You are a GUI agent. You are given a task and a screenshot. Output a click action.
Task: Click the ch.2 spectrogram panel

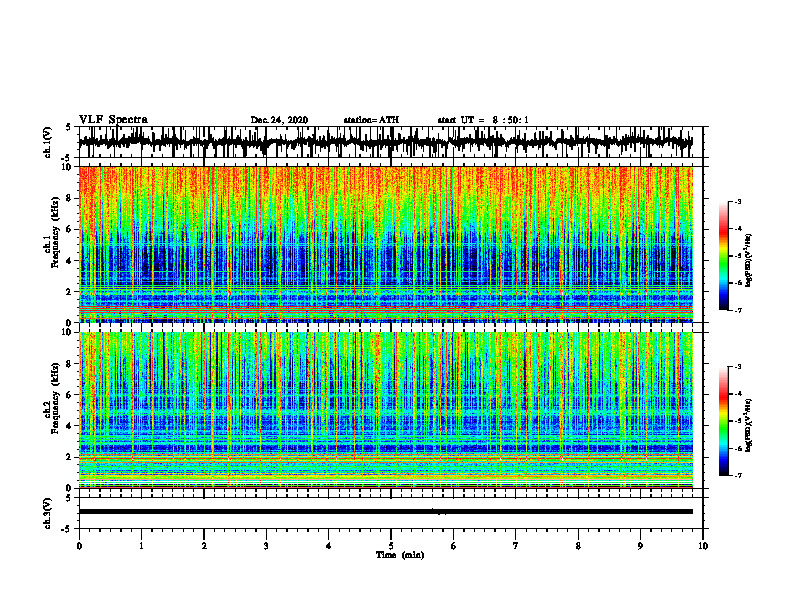[385, 410]
